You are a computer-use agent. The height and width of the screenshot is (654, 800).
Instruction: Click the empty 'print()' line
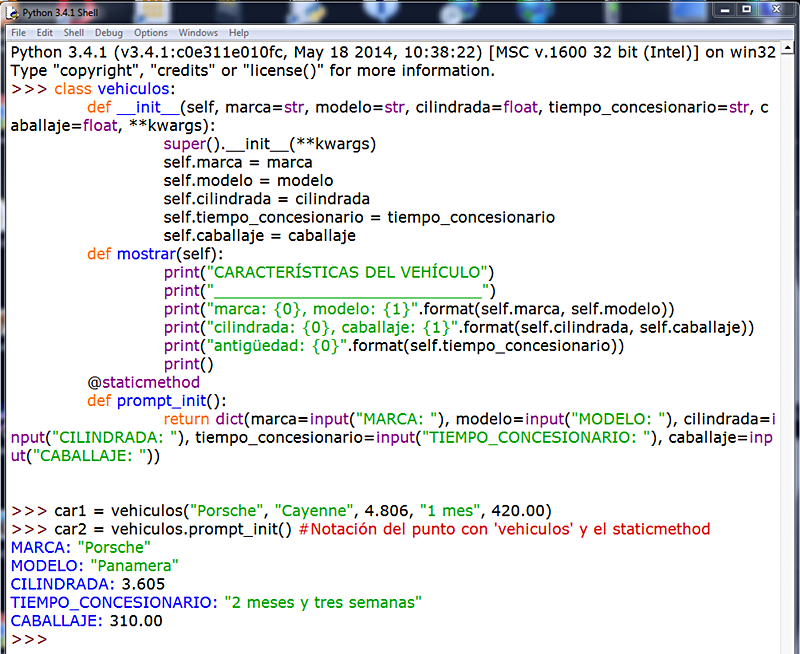click(x=188, y=364)
